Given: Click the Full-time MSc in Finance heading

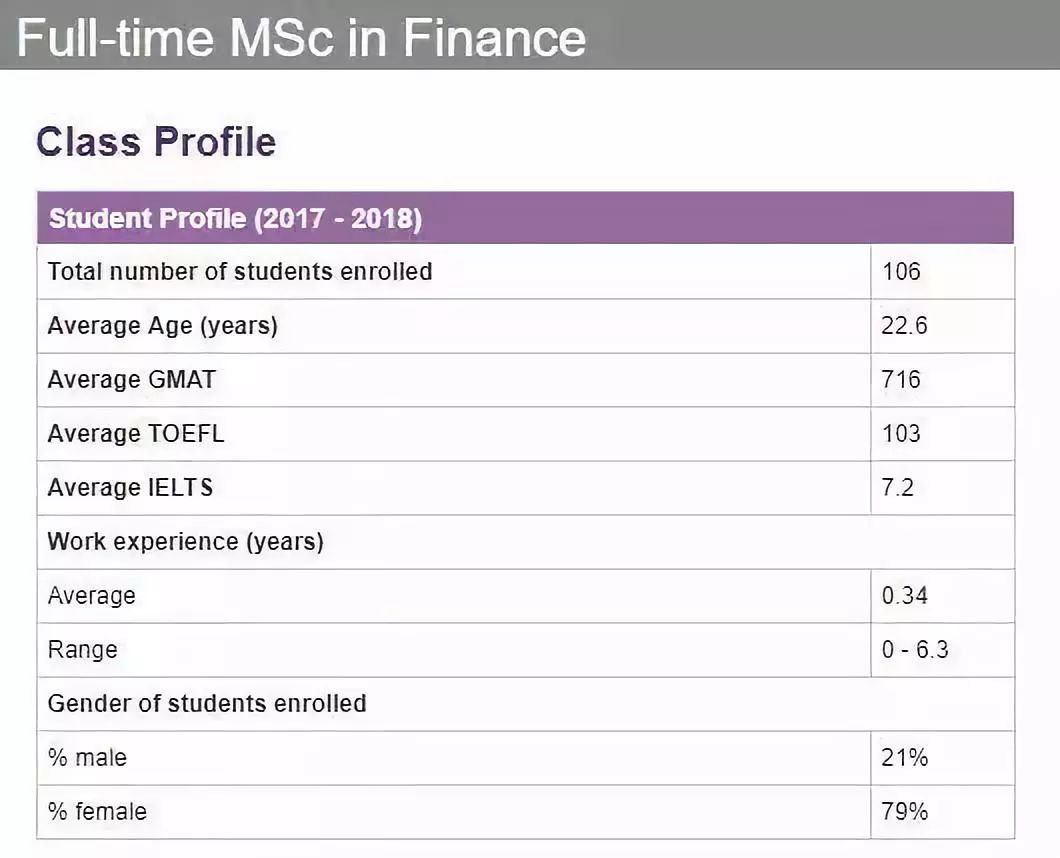Looking at the screenshot, I should [x=301, y=38].
